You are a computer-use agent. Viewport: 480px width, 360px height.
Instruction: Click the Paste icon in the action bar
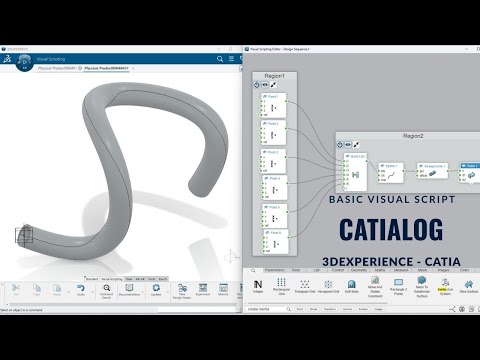click(57, 288)
